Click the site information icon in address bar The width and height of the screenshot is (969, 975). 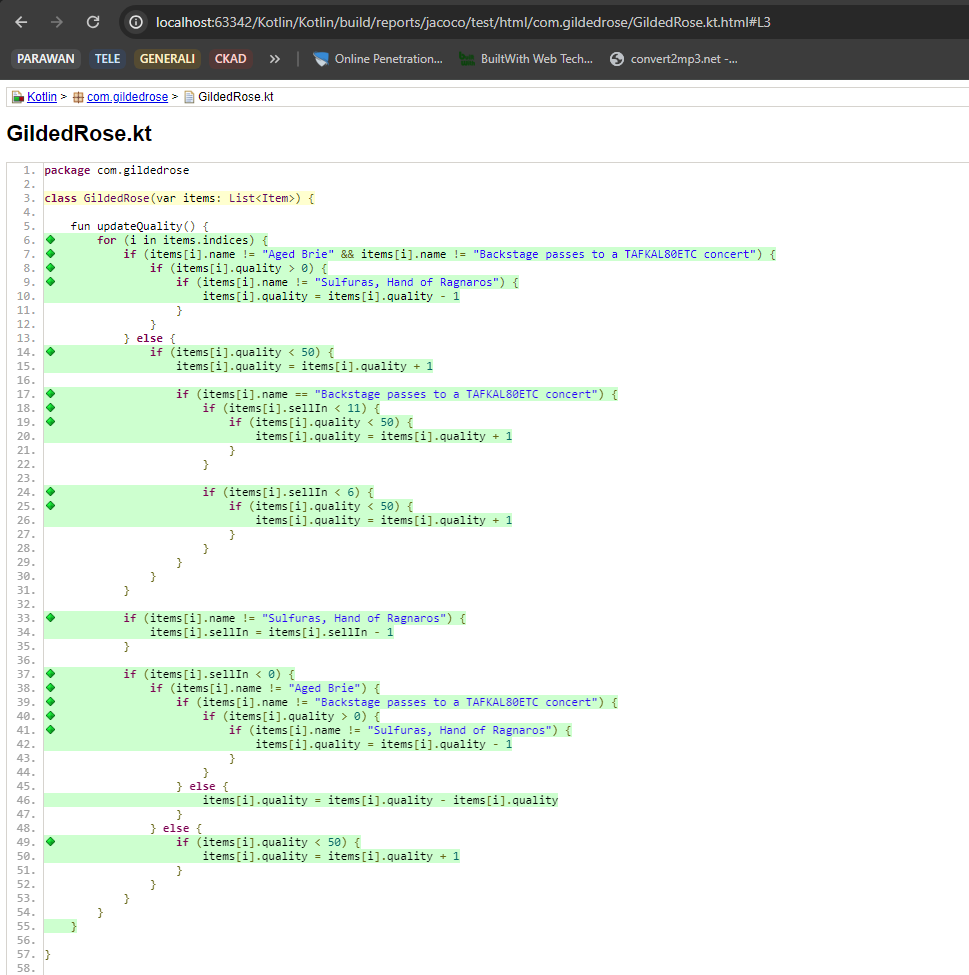tap(137, 22)
